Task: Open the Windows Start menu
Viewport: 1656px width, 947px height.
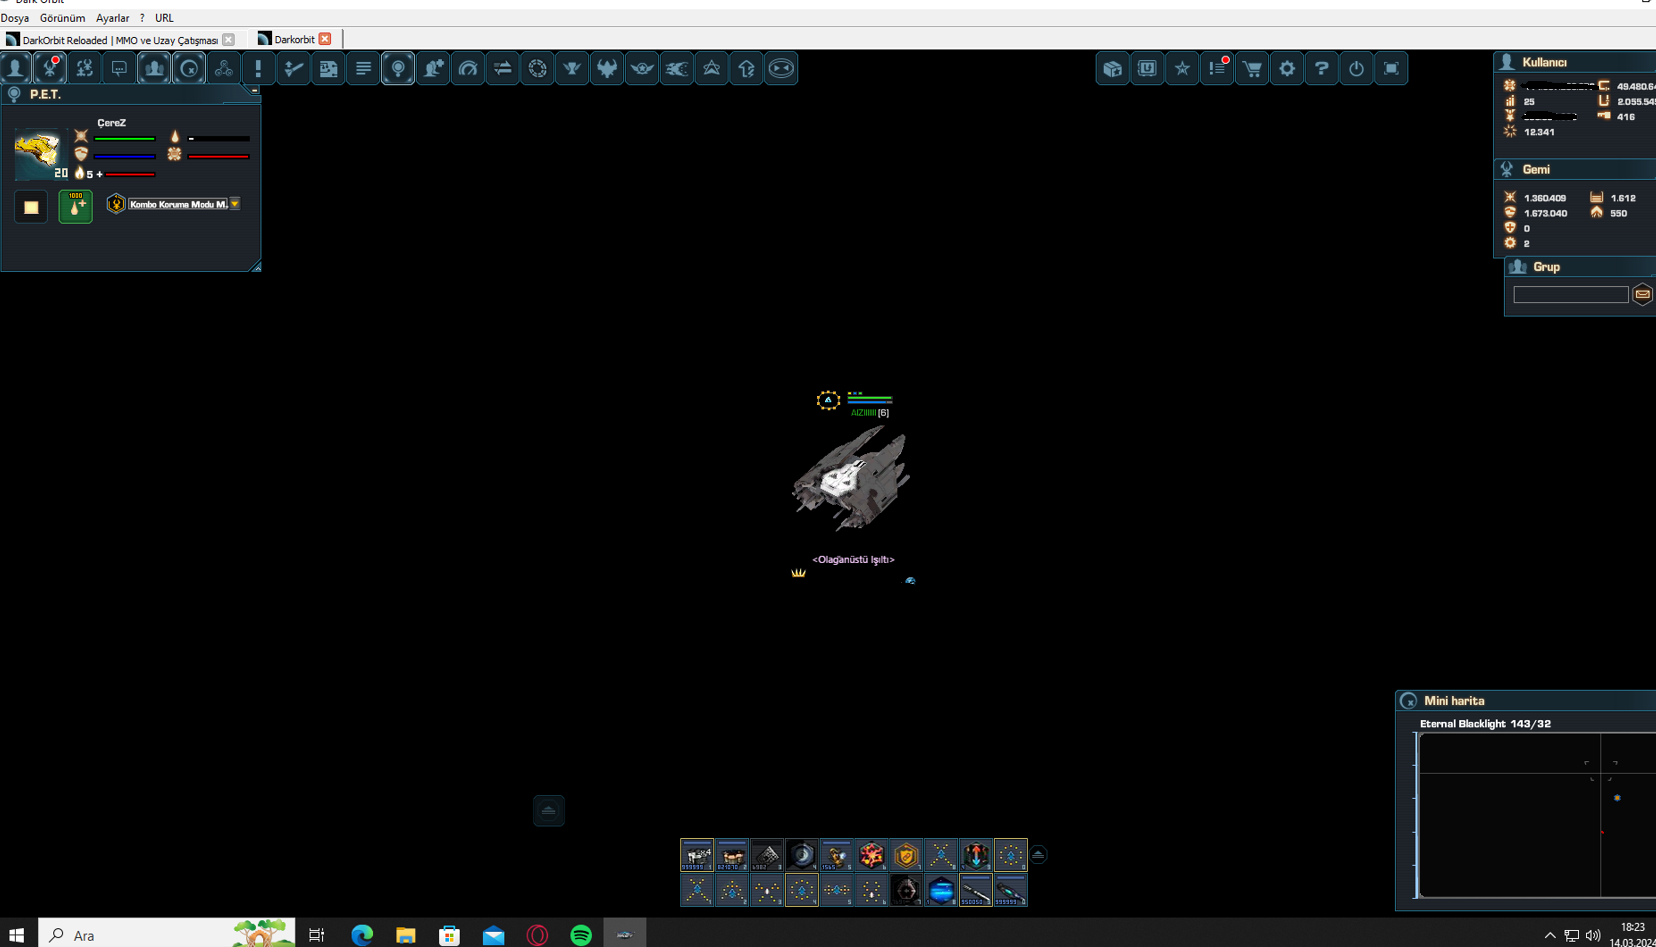Action: coord(17,935)
